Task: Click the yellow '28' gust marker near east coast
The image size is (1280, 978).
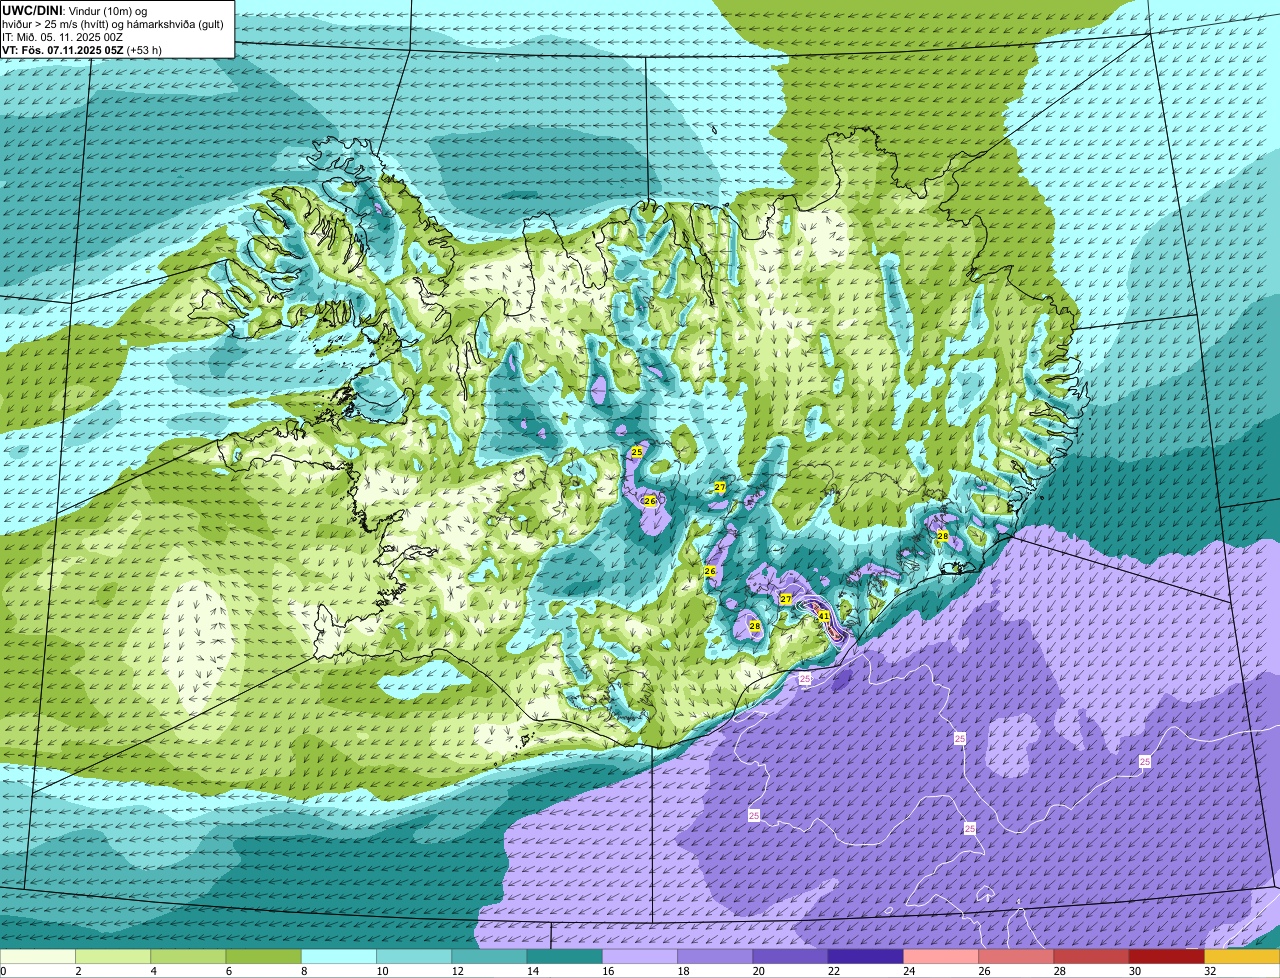Action: point(942,536)
